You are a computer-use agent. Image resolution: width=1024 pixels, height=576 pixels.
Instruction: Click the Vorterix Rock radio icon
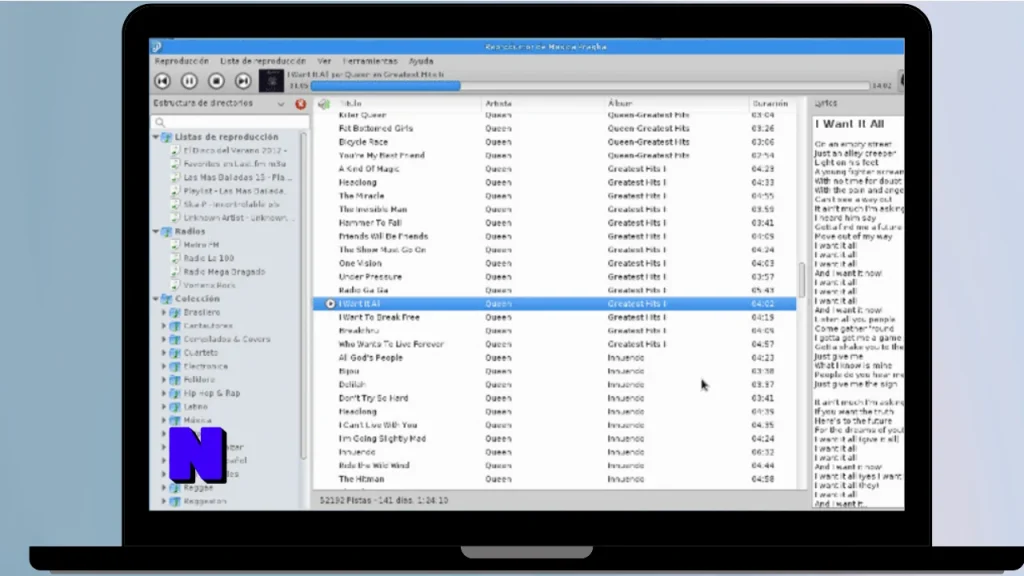pos(175,285)
